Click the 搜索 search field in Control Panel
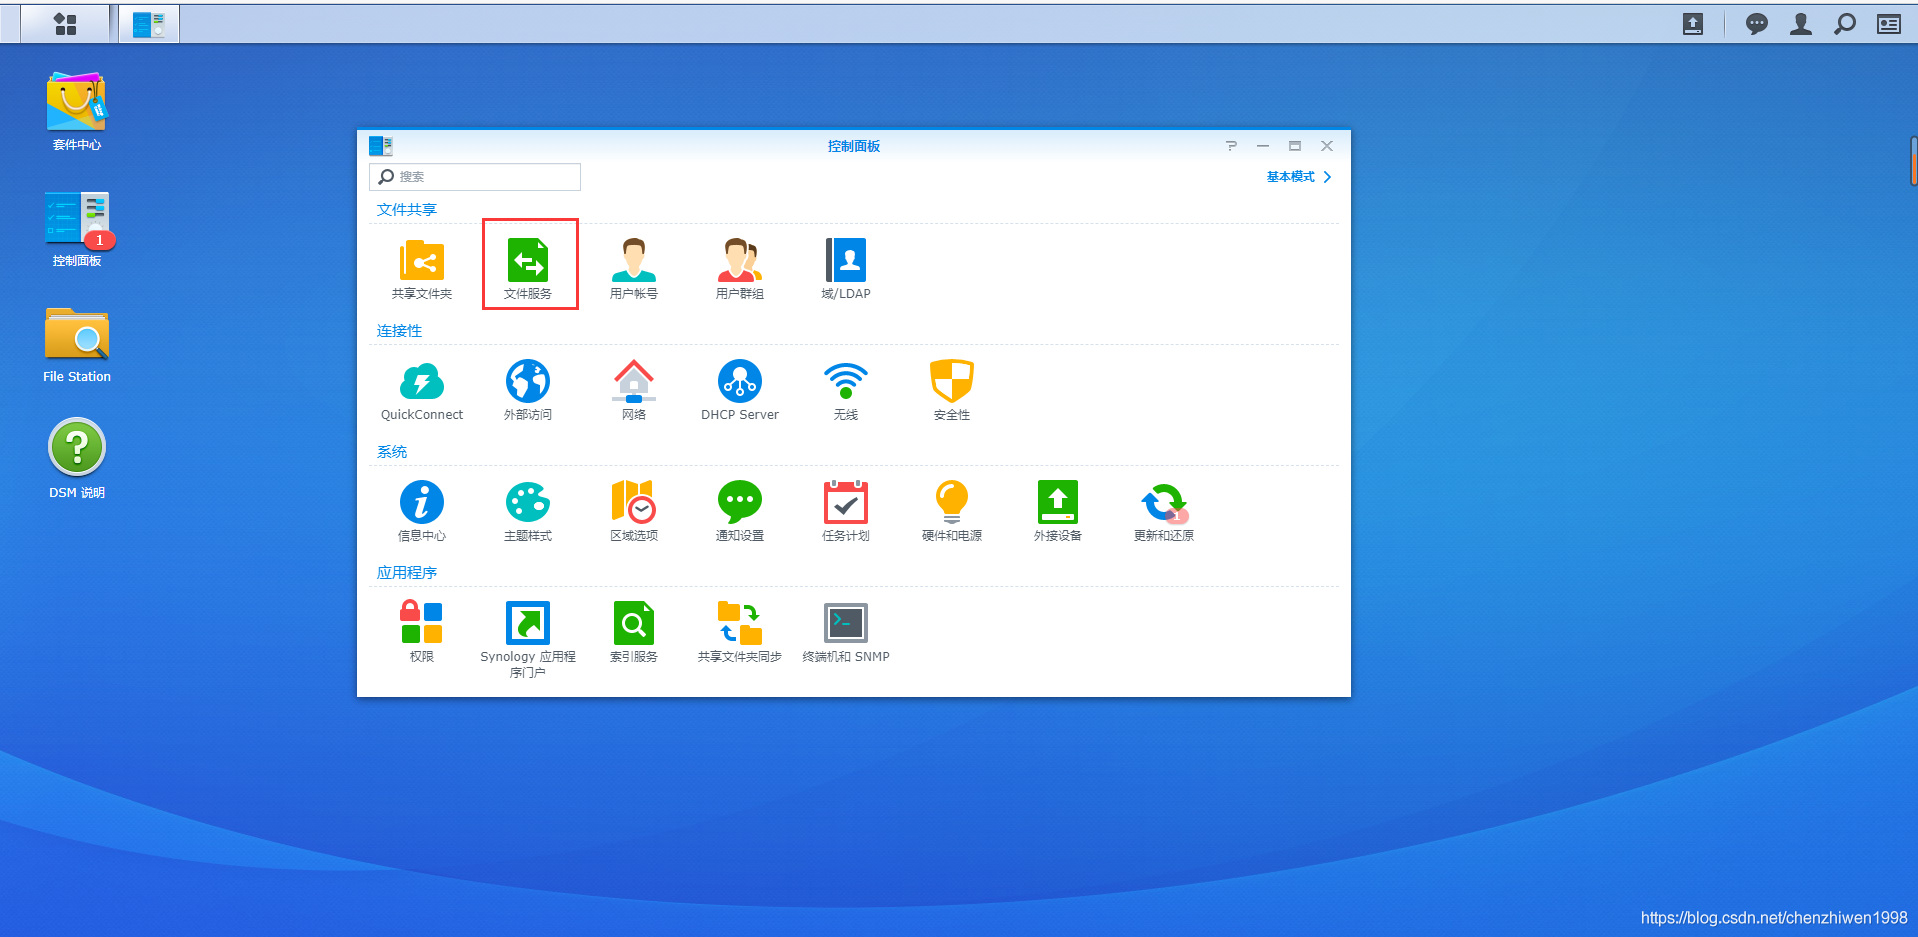 click(x=475, y=177)
